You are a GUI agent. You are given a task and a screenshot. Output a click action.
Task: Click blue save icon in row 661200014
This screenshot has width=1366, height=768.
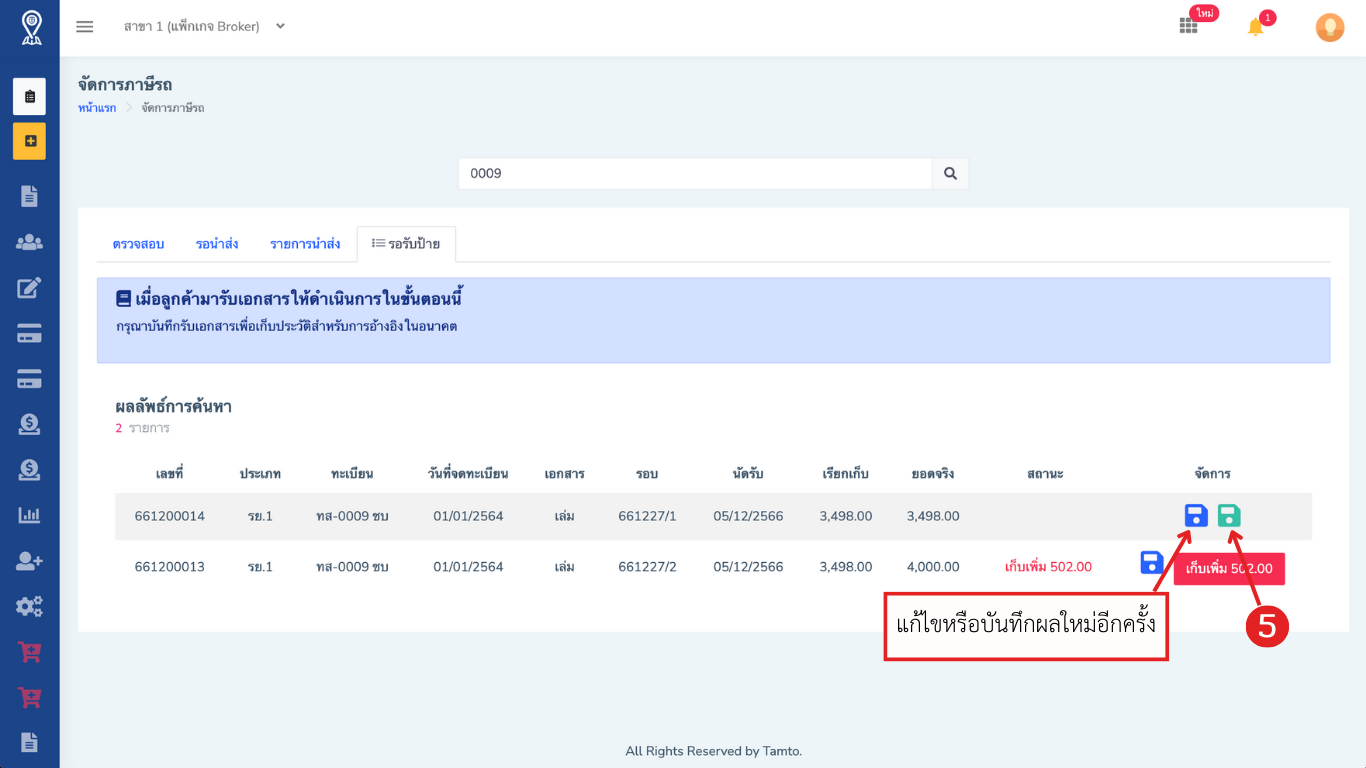[x=1195, y=516]
